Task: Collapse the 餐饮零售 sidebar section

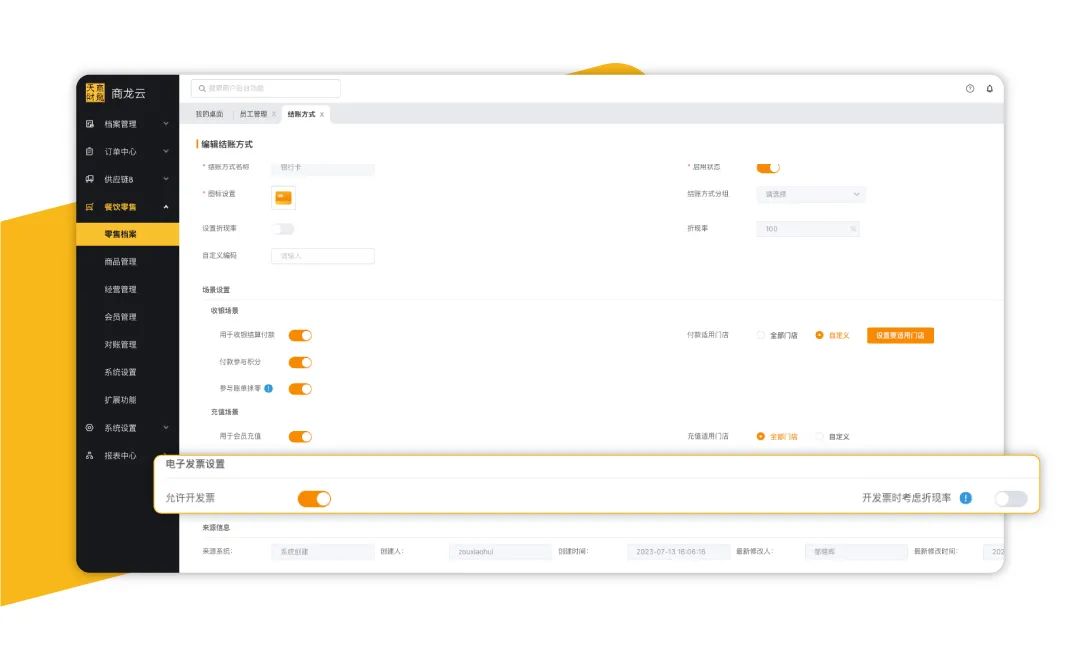Action: (x=165, y=207)
